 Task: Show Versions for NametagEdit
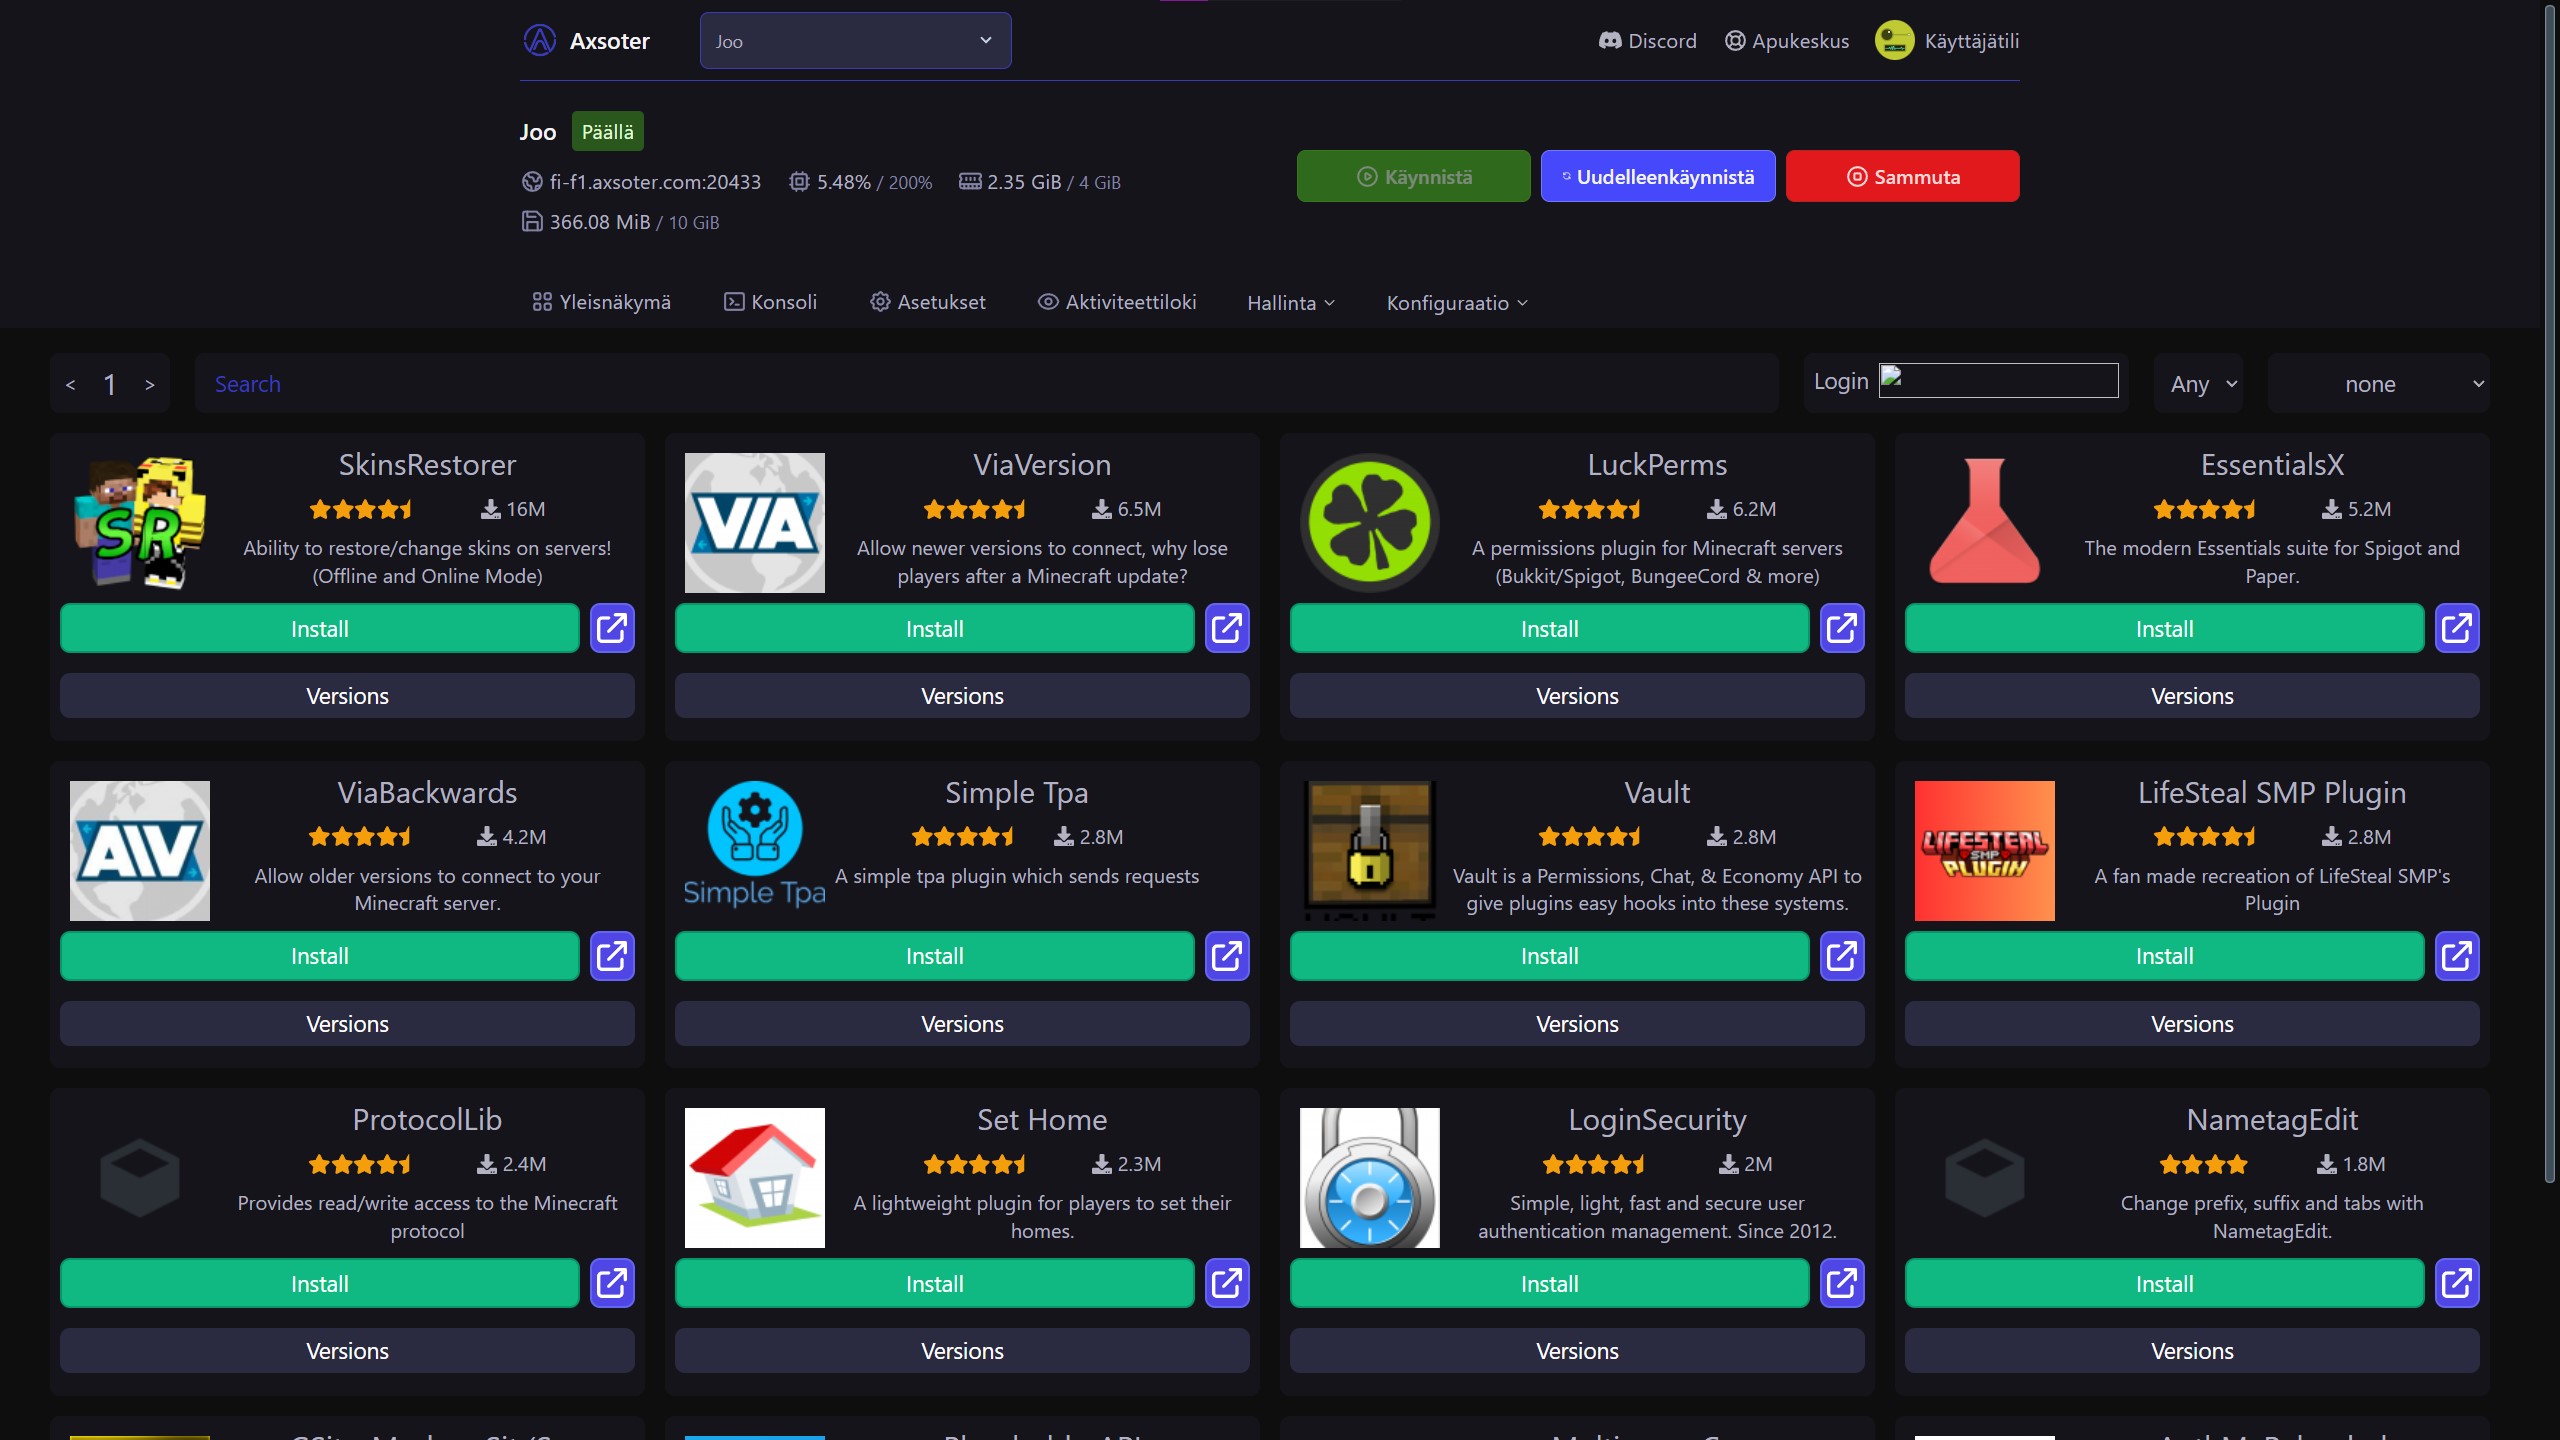click(x=2192, y=1351)
